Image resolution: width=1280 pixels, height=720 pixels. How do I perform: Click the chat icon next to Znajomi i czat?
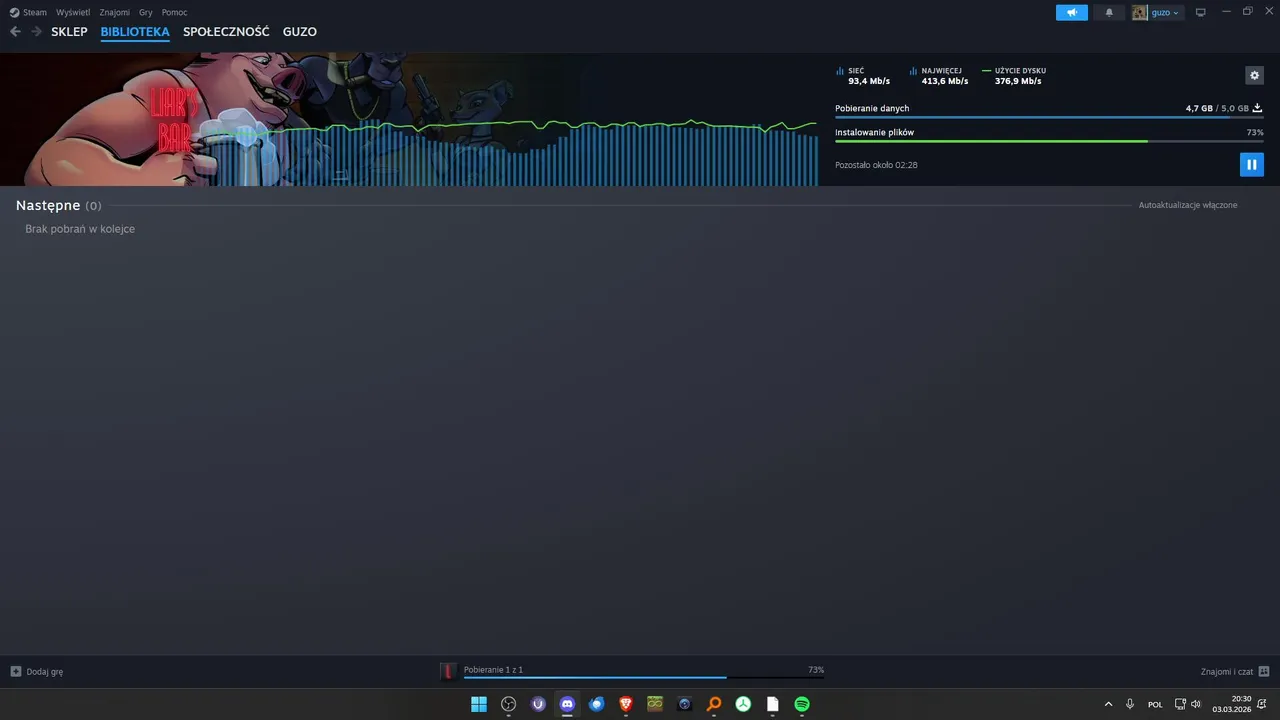[1264, 672]
